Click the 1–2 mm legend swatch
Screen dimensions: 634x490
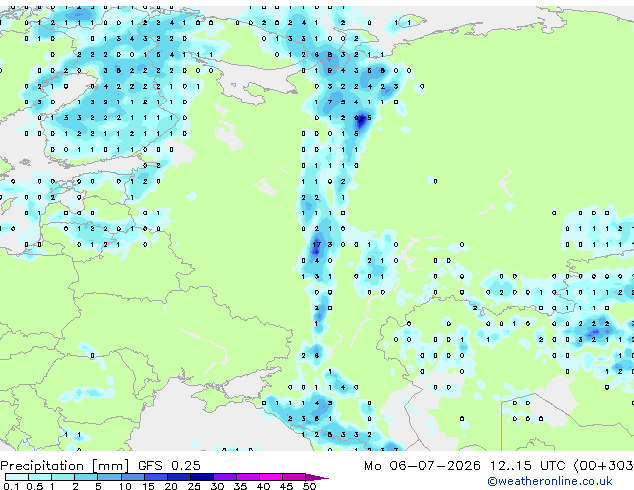point(63,477)
